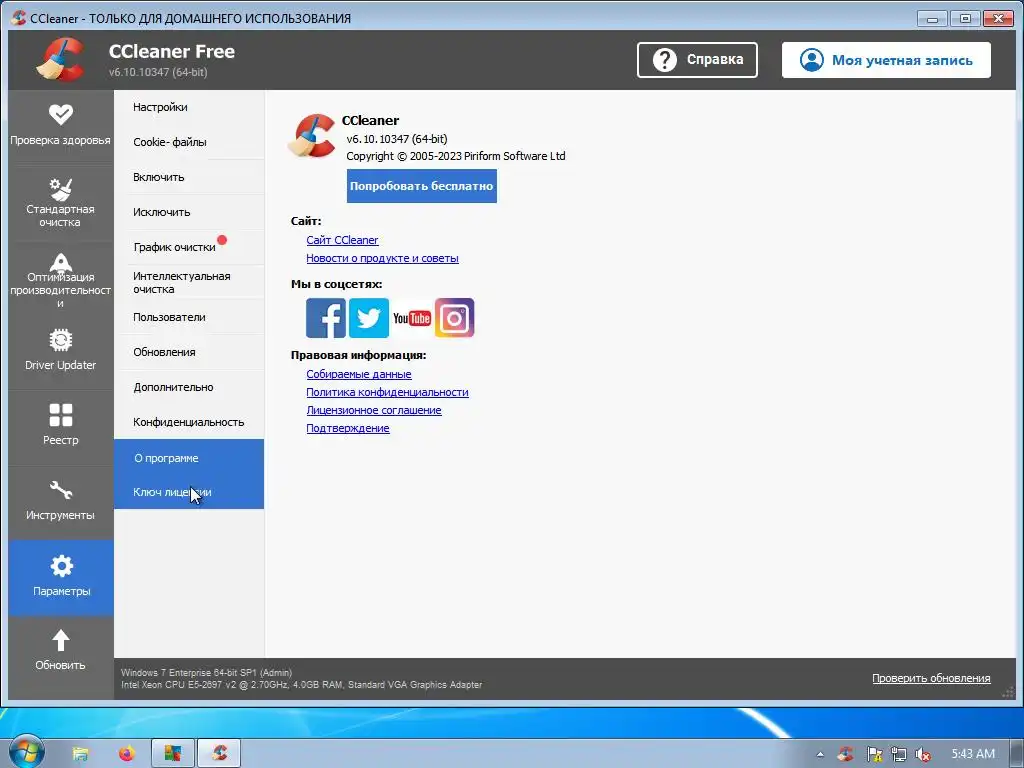Open Windows Explorer from the taskbar
This screenshot has width=1024, height=768.
tap(80, 754)
